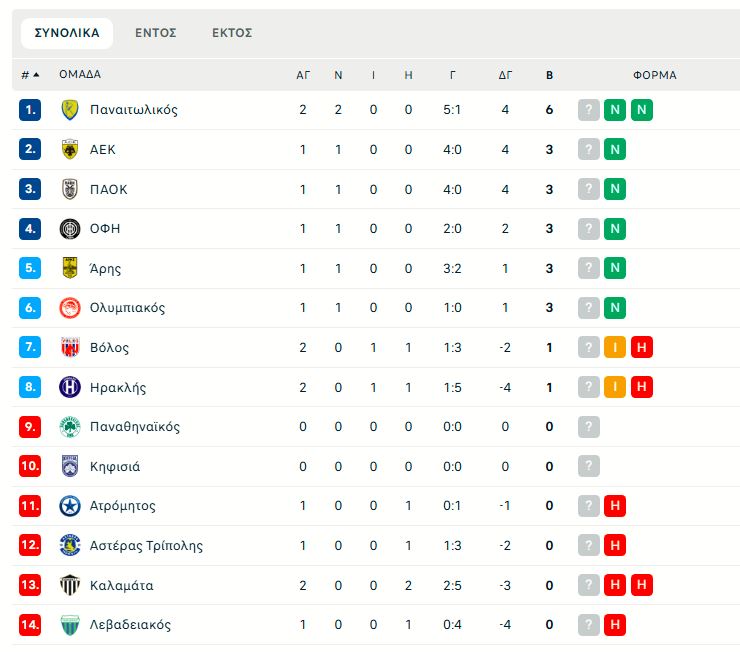Image resolution: width=740 pixels, height=652 pixels.
Task: Click the Παναιτωλικός team crest icon
Action: pyautogui.click(x=70, y=110)
